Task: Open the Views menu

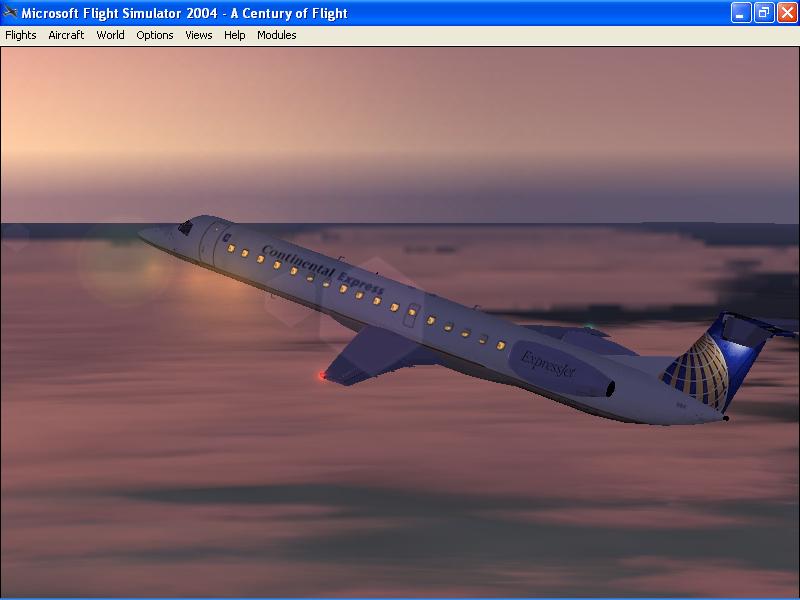Action: tap(199, 35)
